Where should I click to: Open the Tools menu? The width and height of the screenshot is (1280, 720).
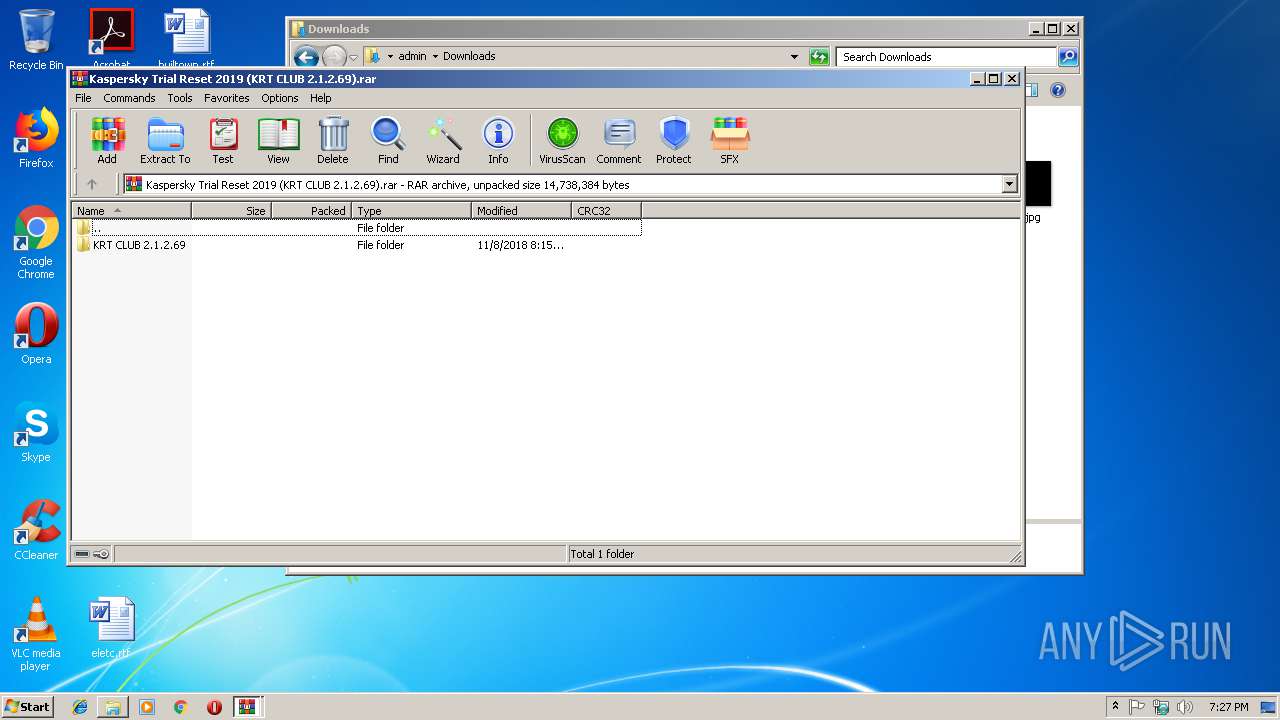click(x=180, y=98)
